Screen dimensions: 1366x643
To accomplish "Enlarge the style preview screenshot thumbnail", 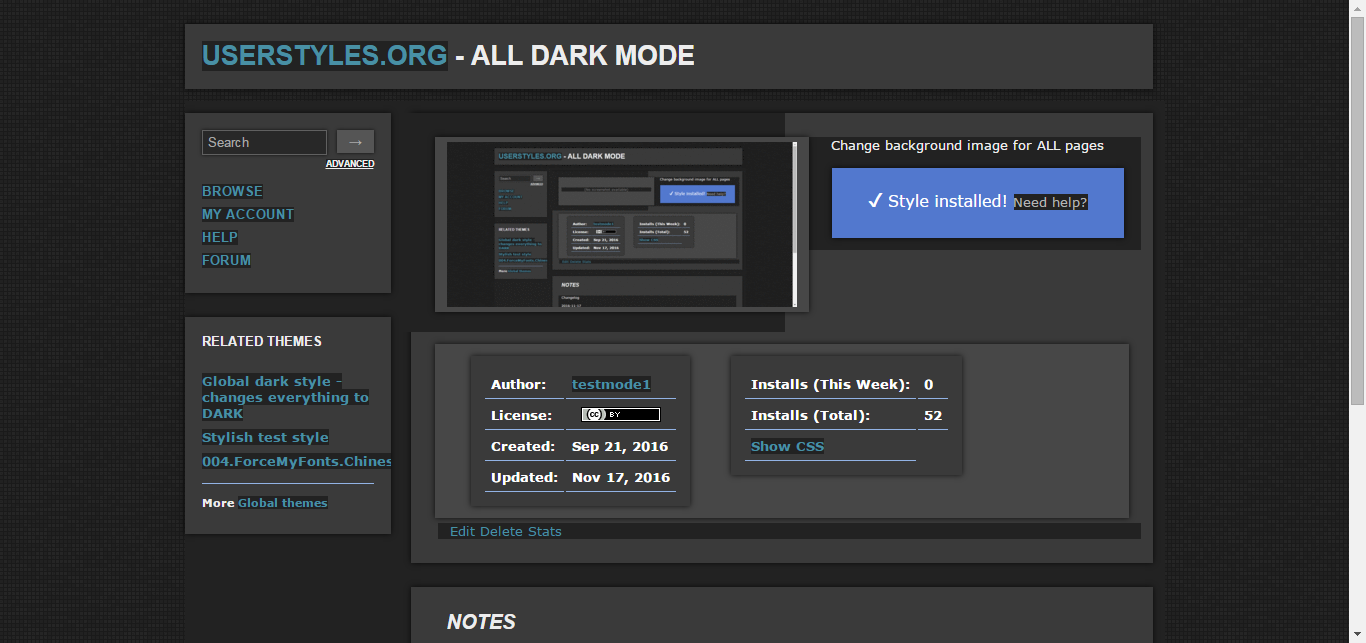I will point(621,224).
